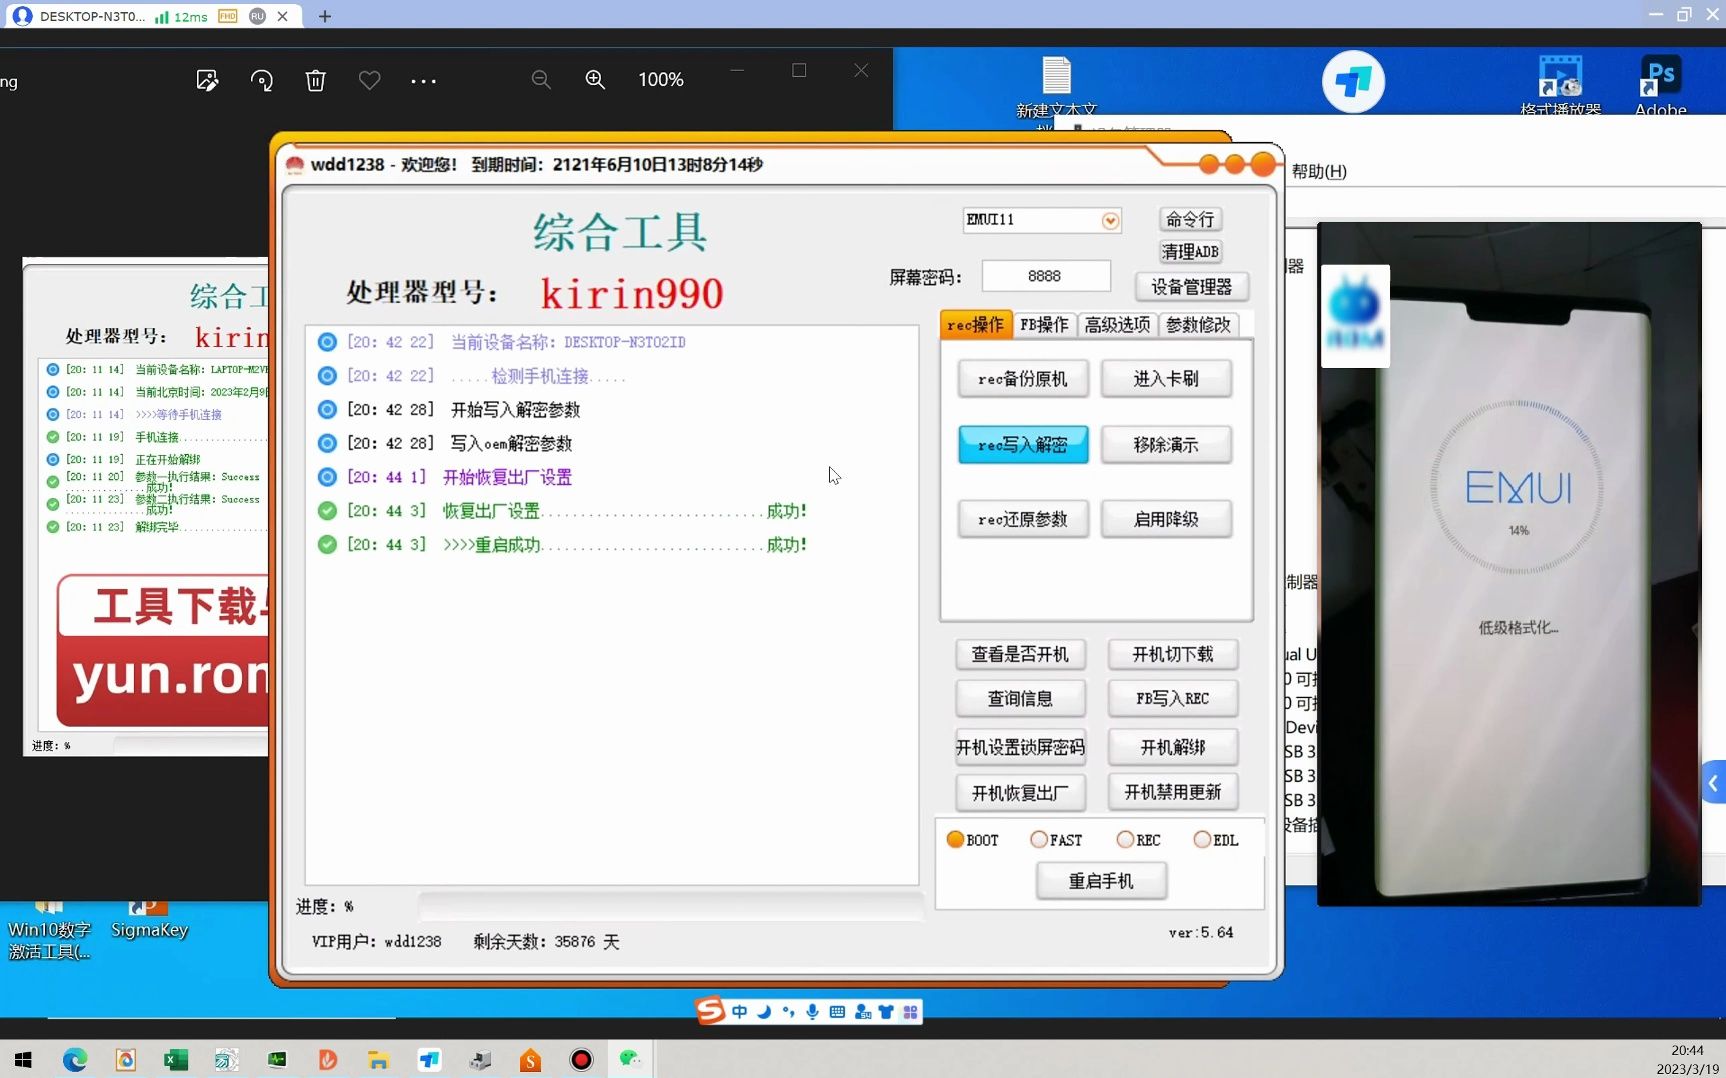Select the REC radio option
The height and width of the screenshot is (1078, 1726).
[1139, 840]
